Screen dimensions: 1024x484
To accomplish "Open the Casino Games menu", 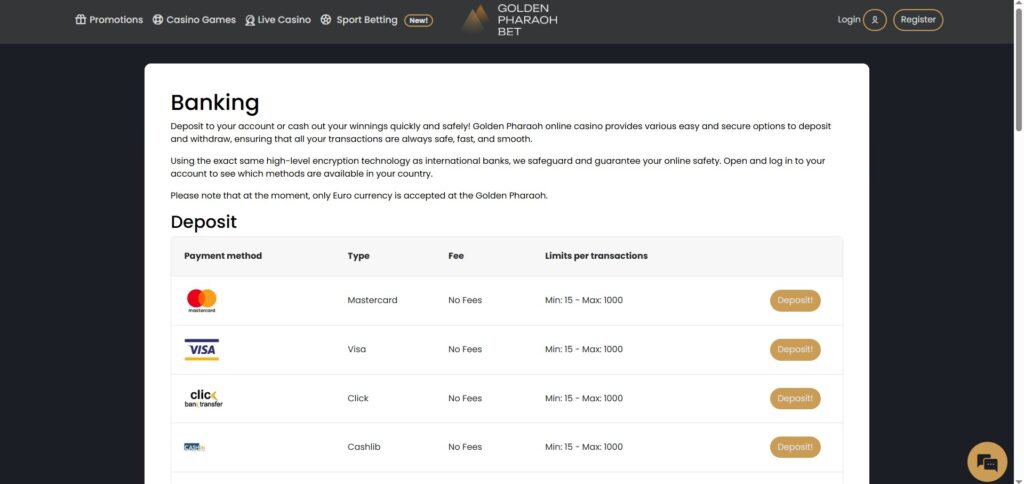I will pos(200,20).
